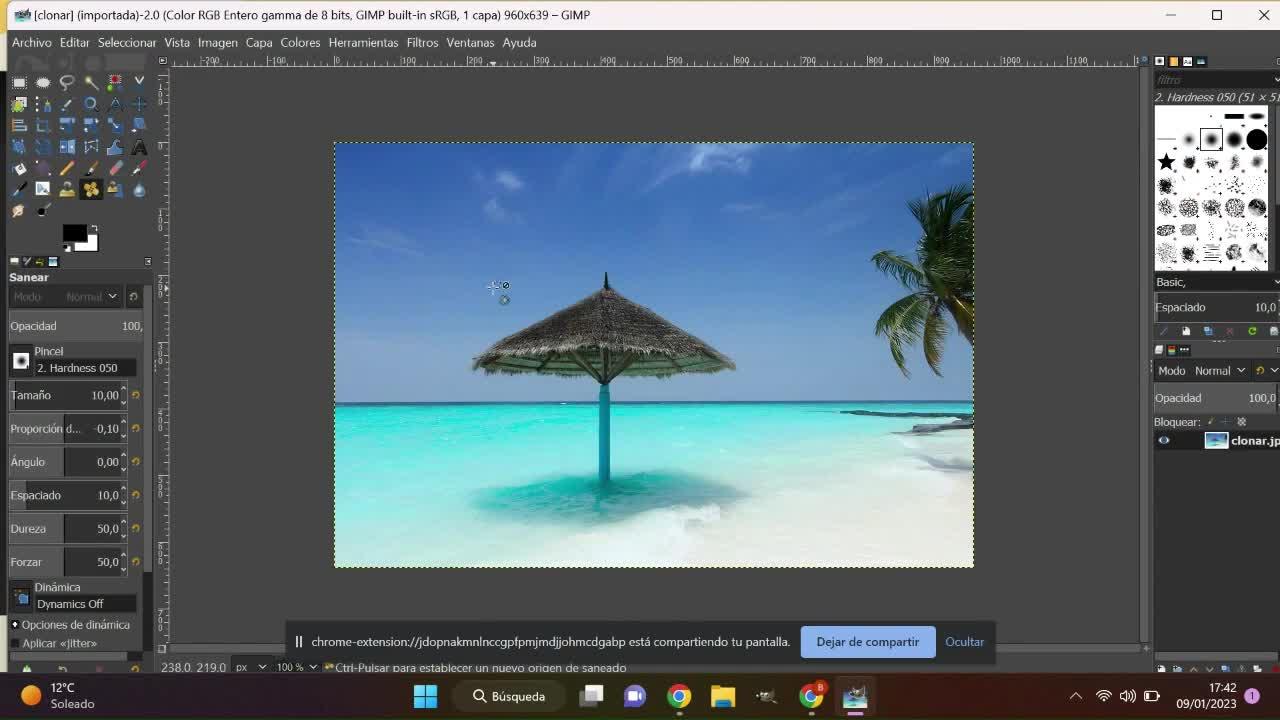Open the Imagen menu

(x=218, y=42)
